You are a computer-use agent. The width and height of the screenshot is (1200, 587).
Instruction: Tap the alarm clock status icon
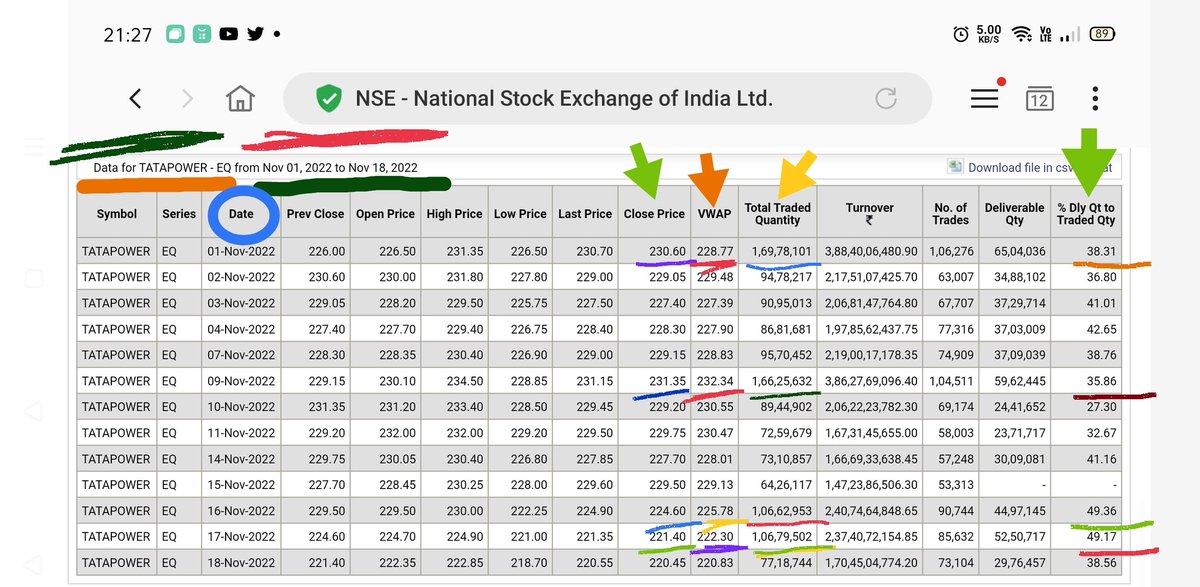(x=961, y=34)
